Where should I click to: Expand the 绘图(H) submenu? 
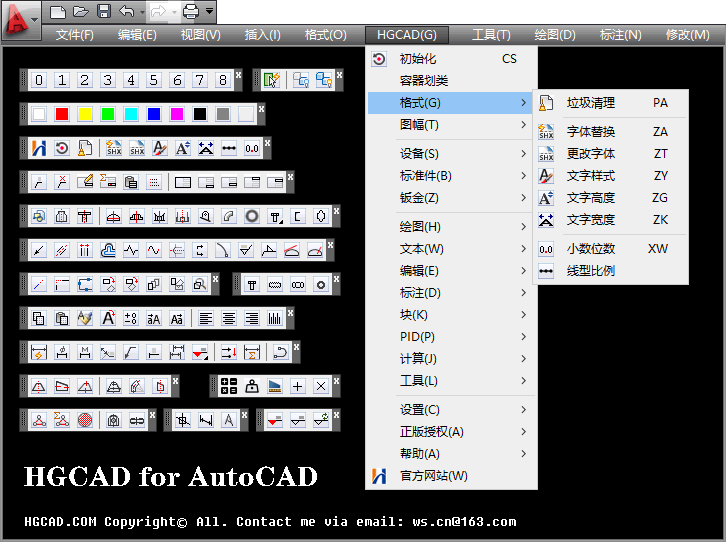tap(451, 226)
